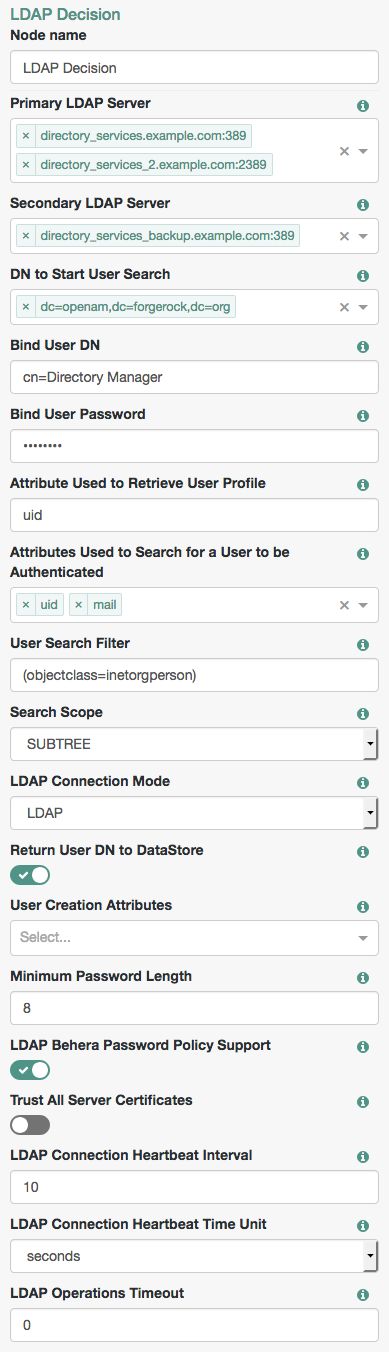Disable Return User DN to DataStore
Image resolution: width=389 pixels, height=1352 pixels.
point(30,875)
